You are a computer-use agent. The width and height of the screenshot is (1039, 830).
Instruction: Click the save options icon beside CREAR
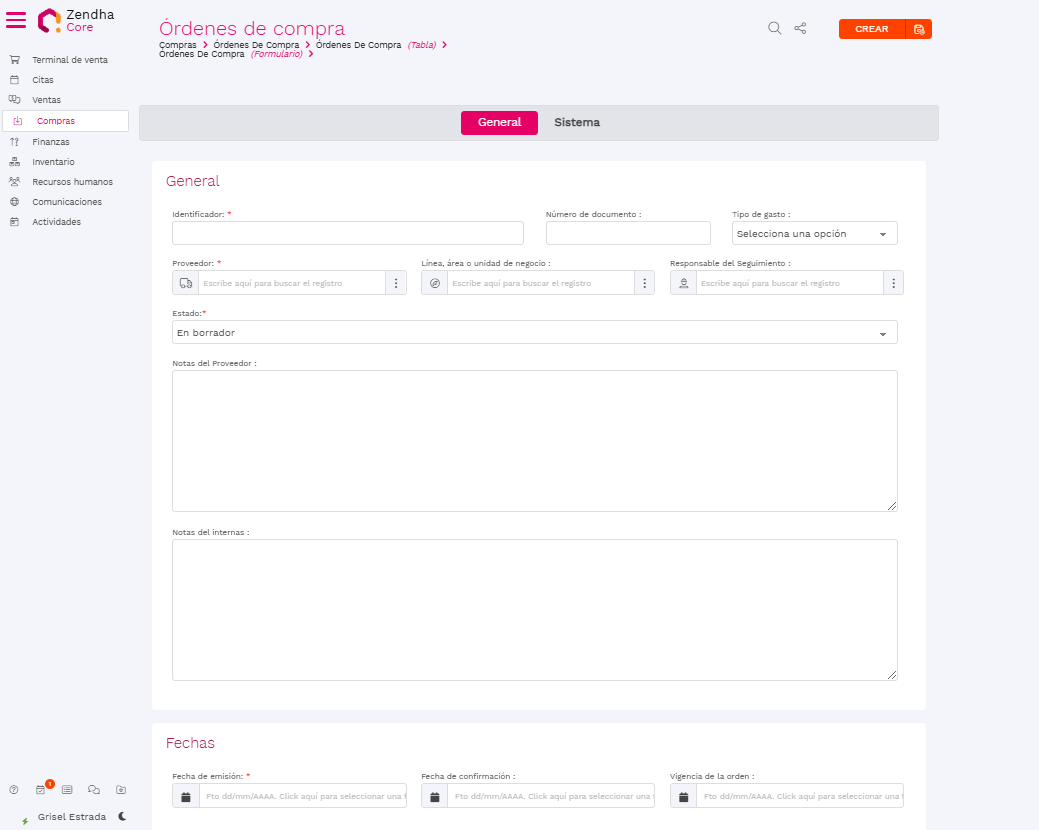919,29
